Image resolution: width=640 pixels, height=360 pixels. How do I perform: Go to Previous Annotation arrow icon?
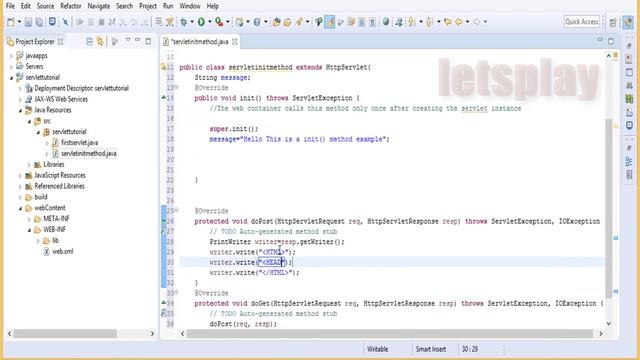429,22
